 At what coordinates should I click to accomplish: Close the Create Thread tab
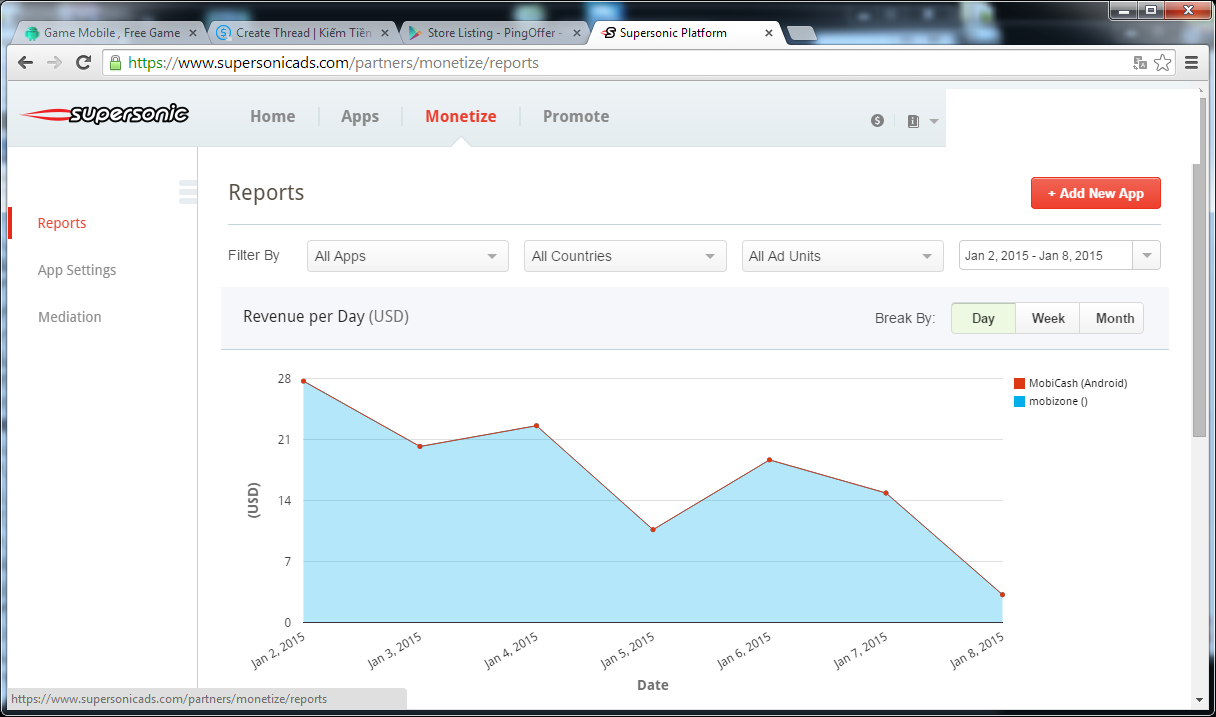pyautogui.click(x=384, y=33)
